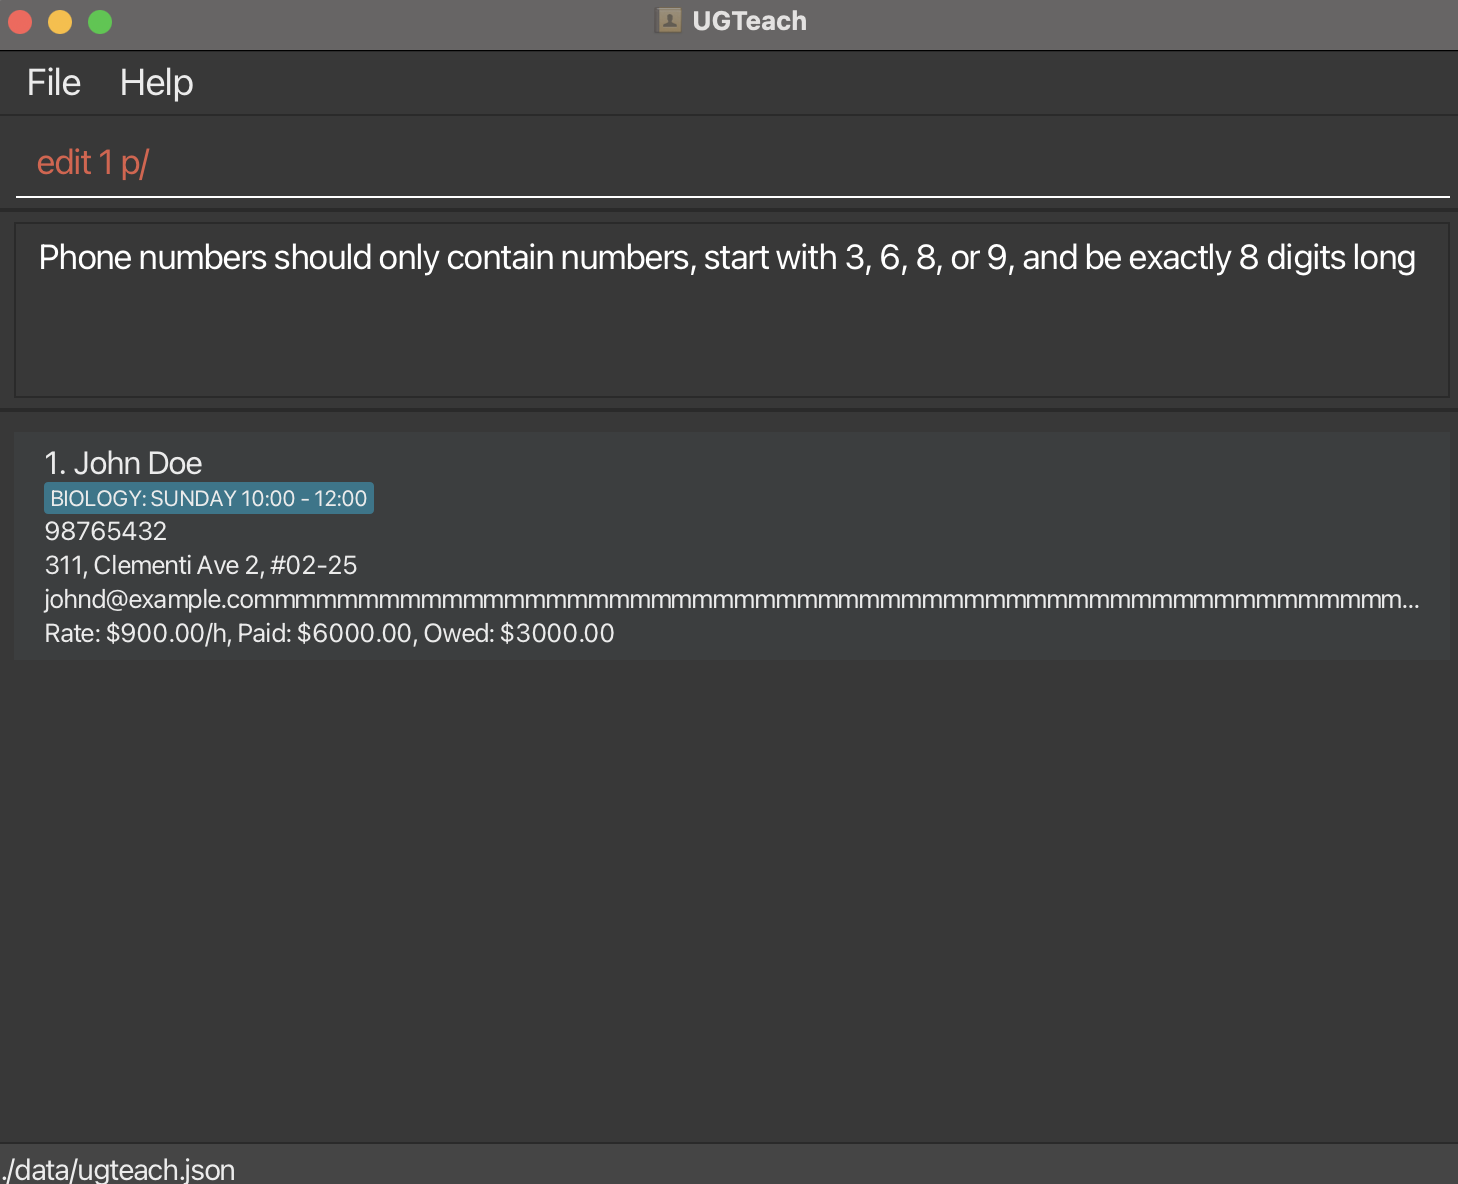Click the green zoom traffic light
This screenshot has height=1184, width=1458.
[99, 20]
